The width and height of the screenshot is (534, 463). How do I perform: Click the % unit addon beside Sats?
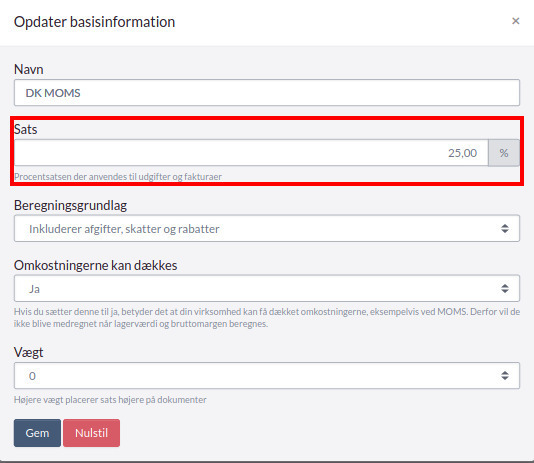(x=504, y=153)
